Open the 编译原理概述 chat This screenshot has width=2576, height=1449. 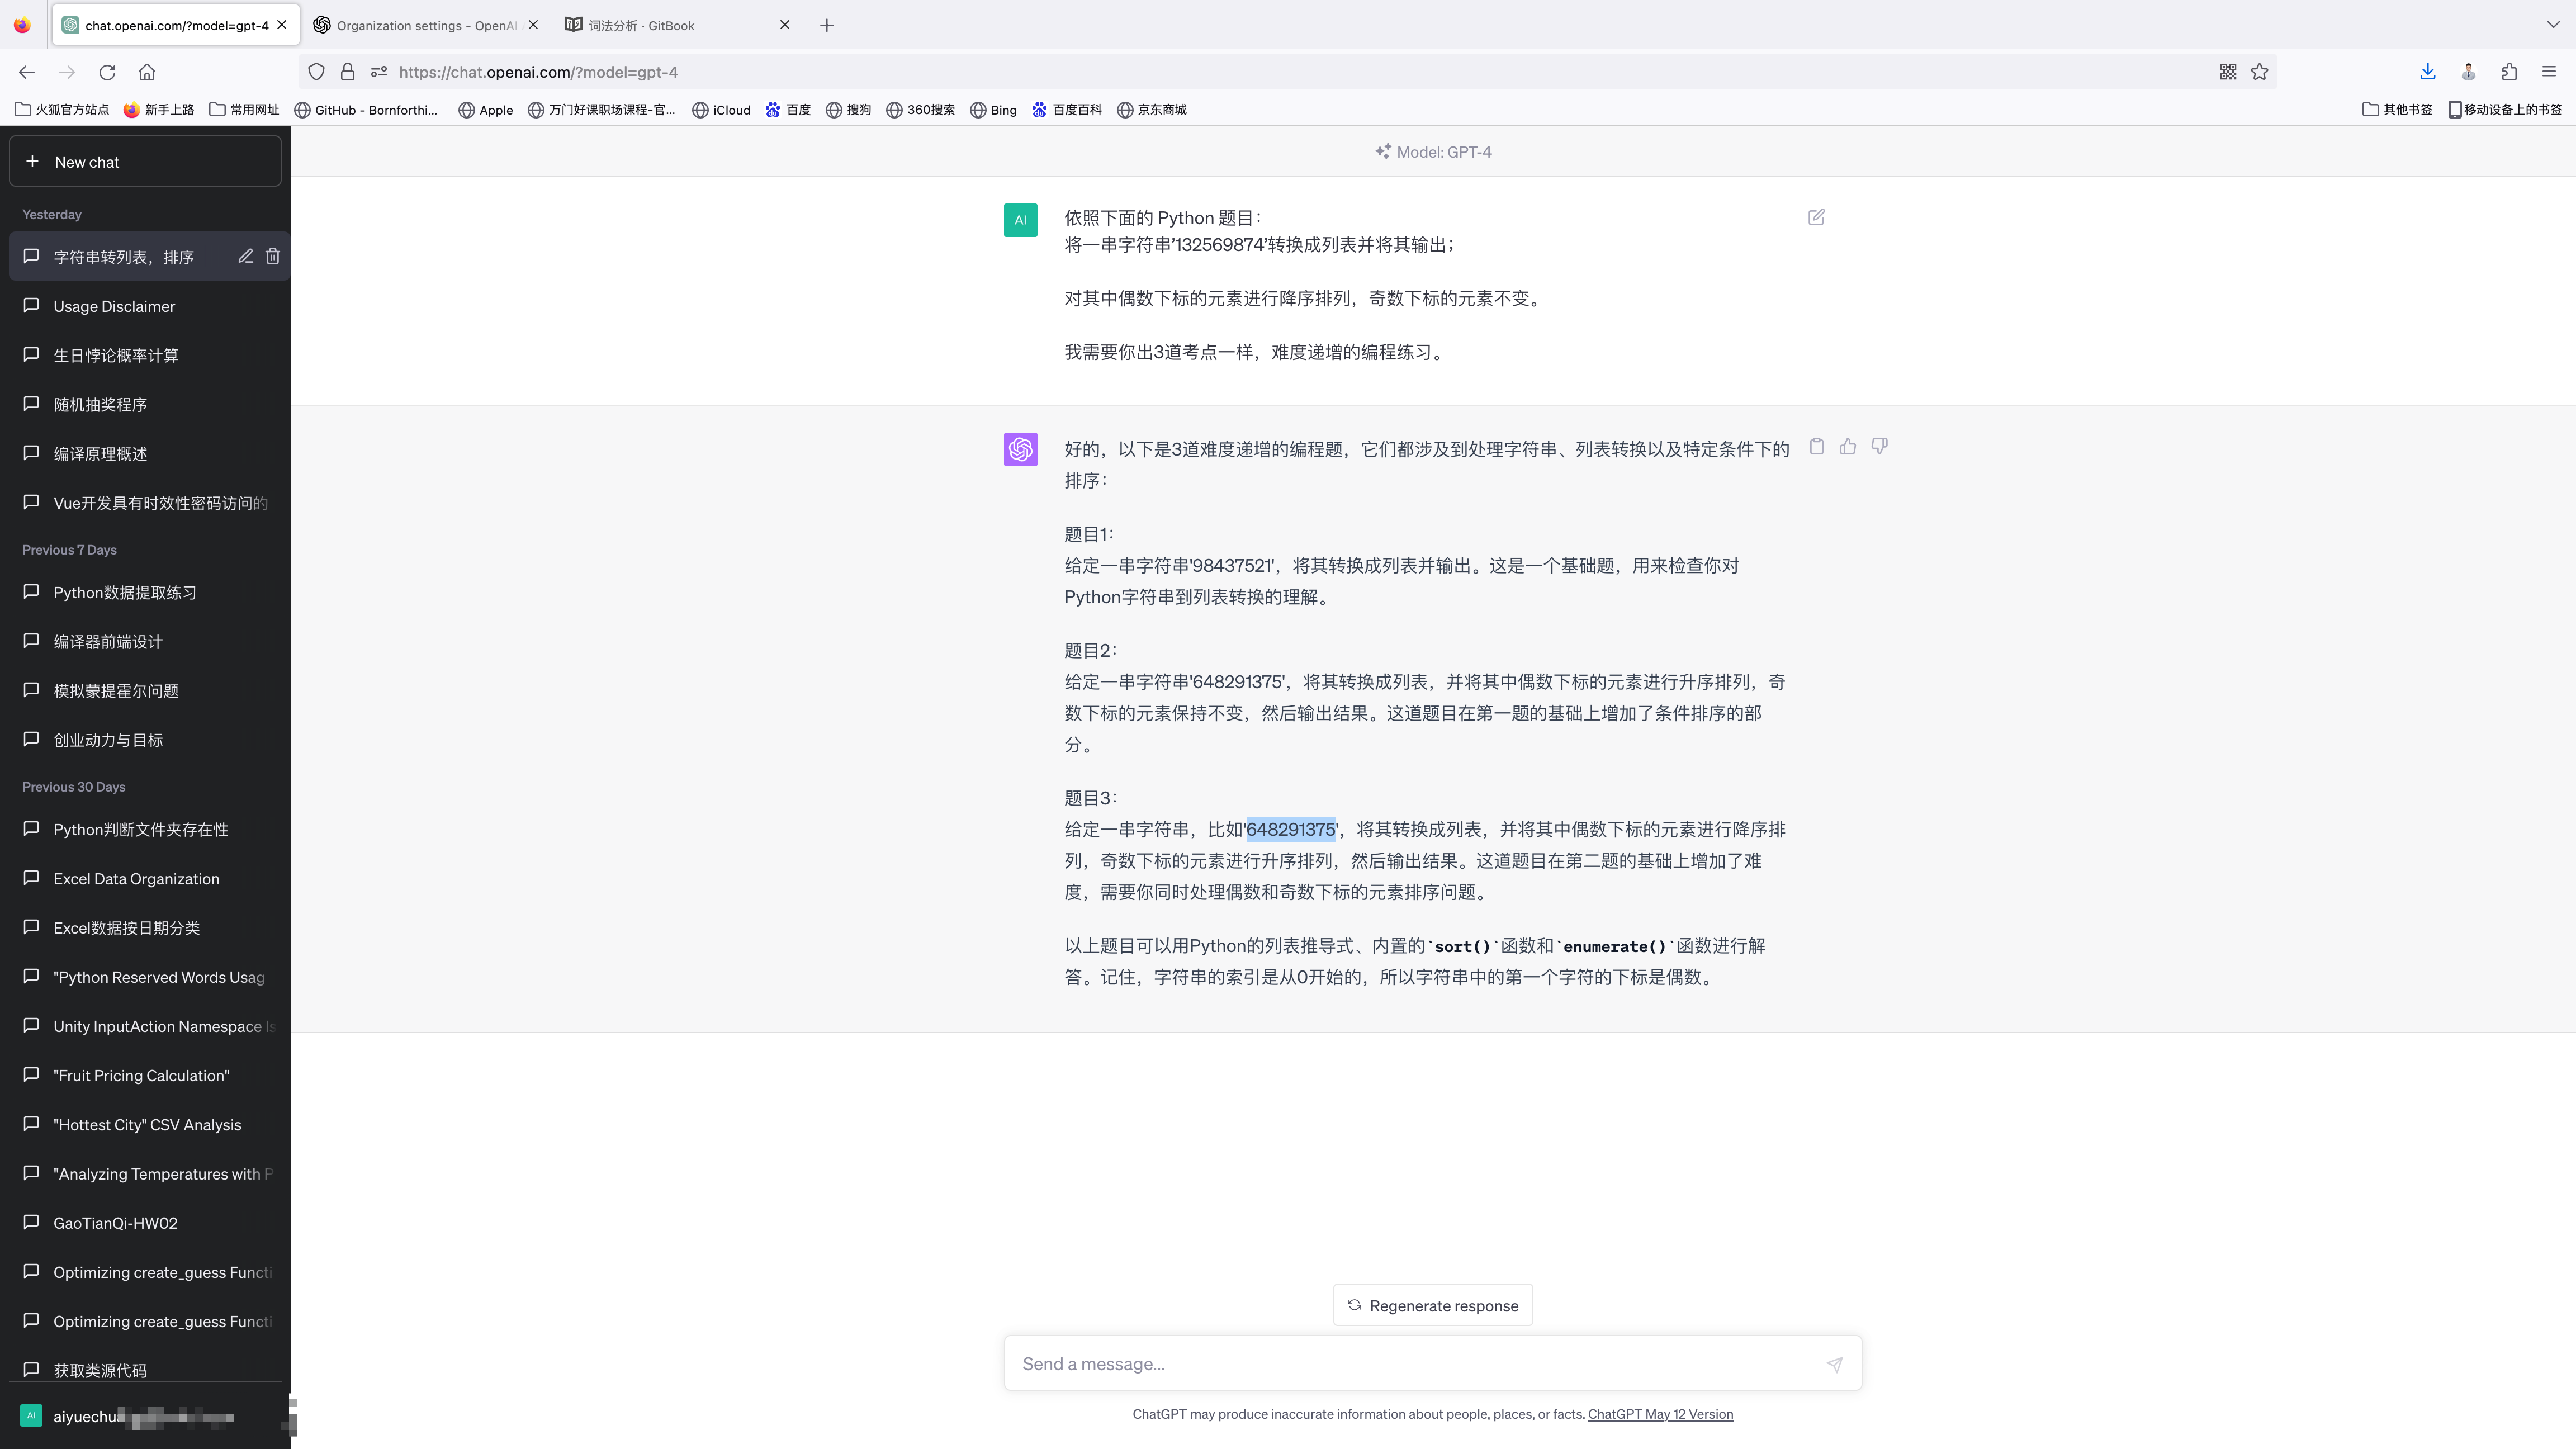tap(145, 453)
